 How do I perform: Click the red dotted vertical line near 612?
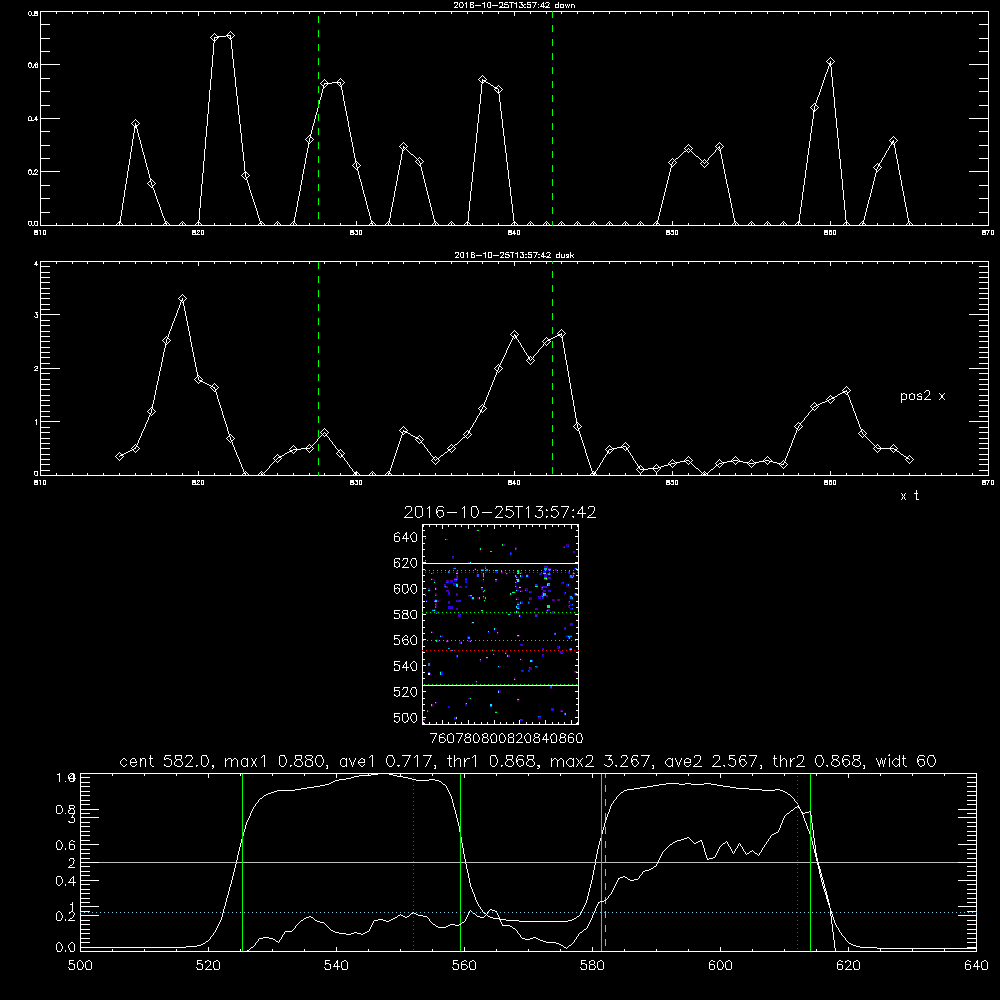(x=797, y=861)
